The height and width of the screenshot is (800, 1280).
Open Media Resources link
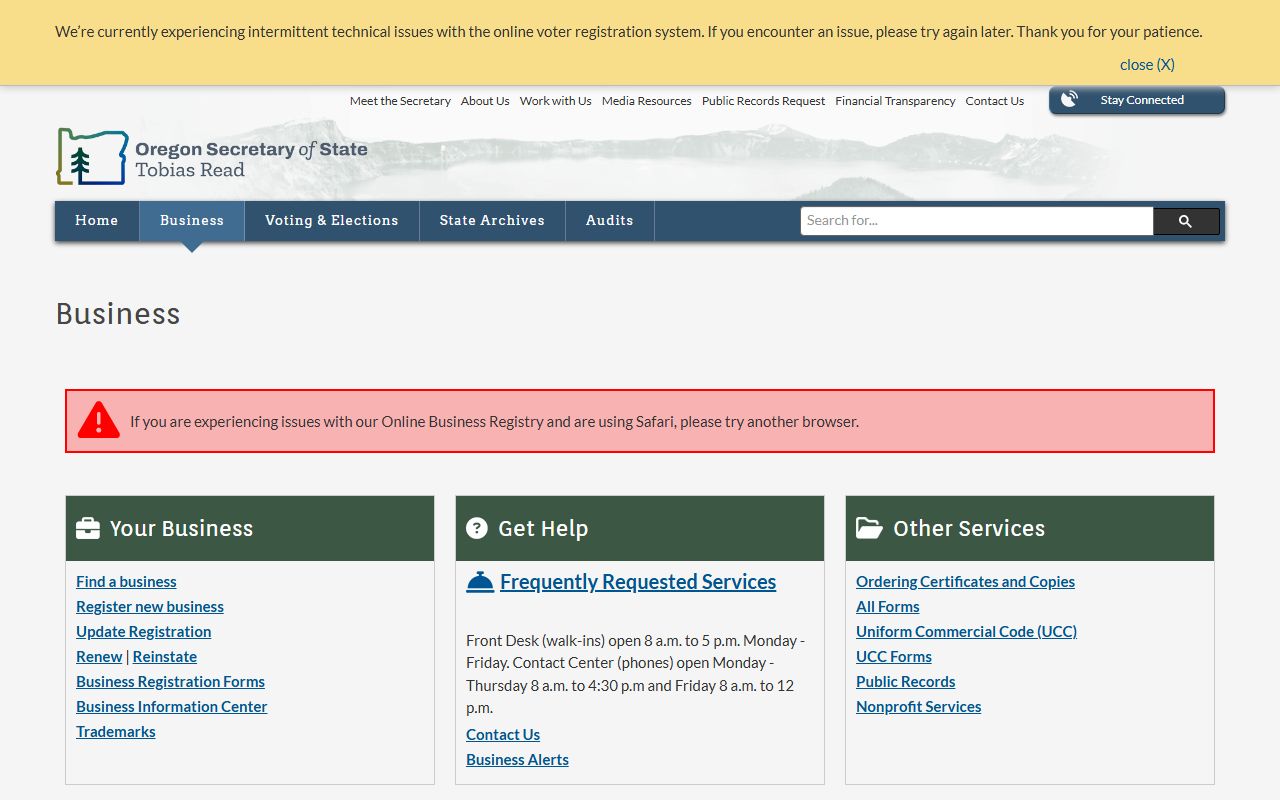click(647, 101)
